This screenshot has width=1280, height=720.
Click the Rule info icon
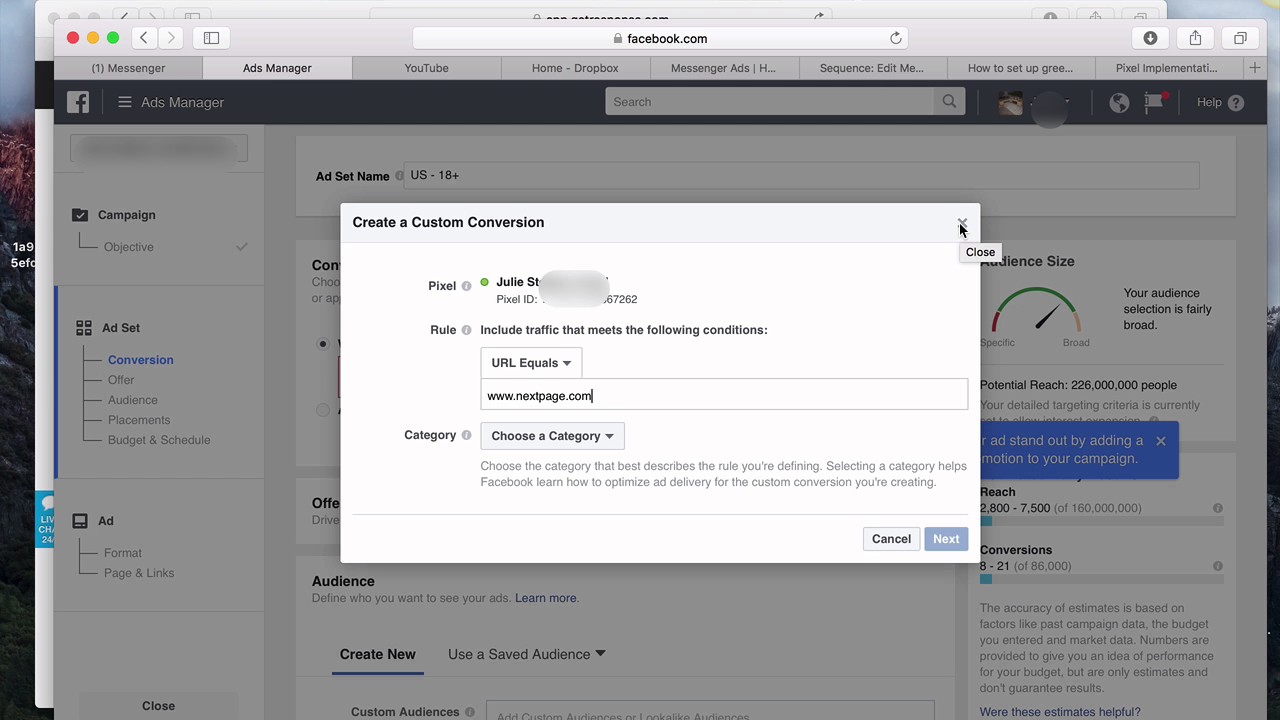coord(466,330)
